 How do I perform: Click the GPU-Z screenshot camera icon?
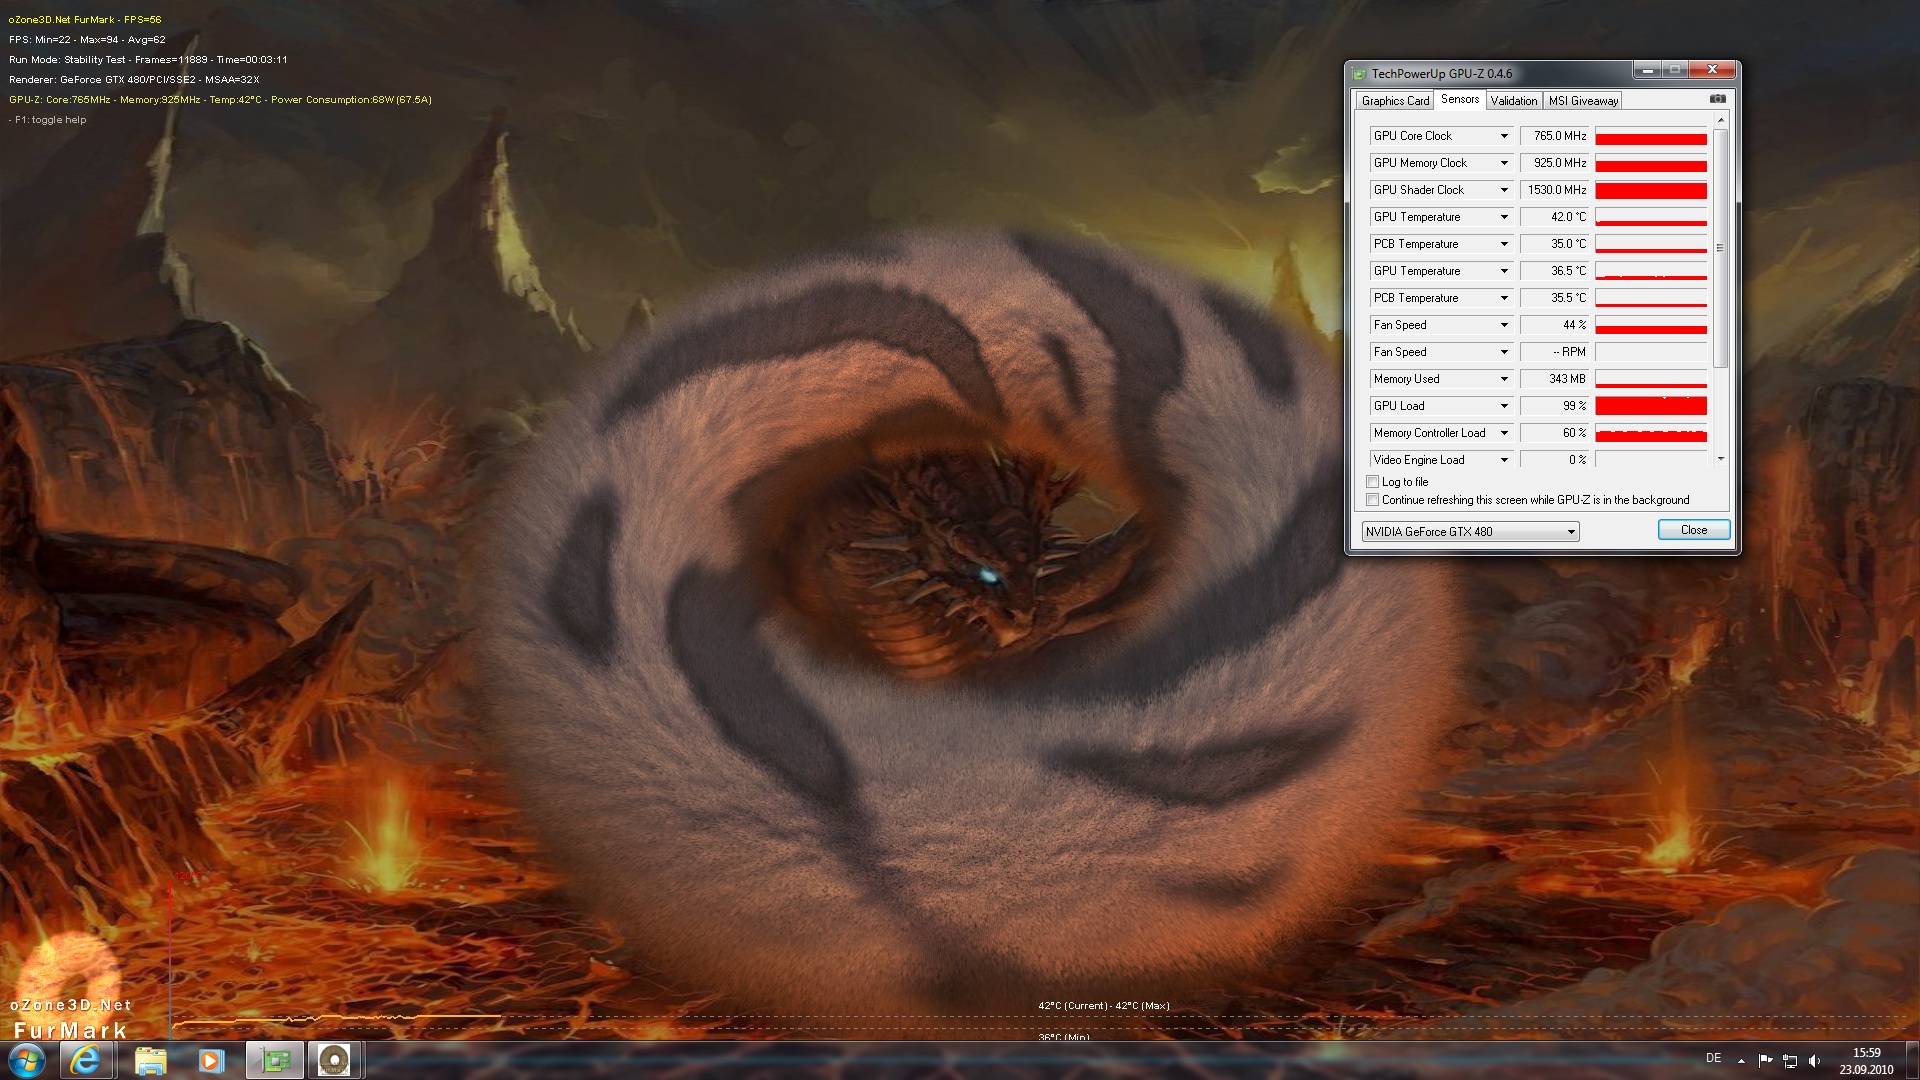click(x=1717, y=99)
